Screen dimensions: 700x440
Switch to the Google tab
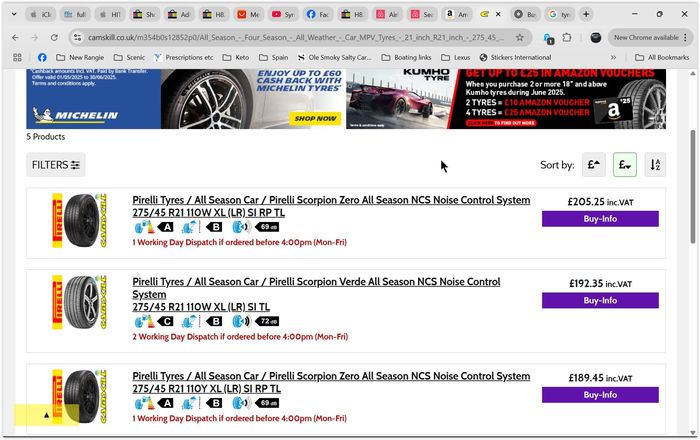click(x=559, y=14)
